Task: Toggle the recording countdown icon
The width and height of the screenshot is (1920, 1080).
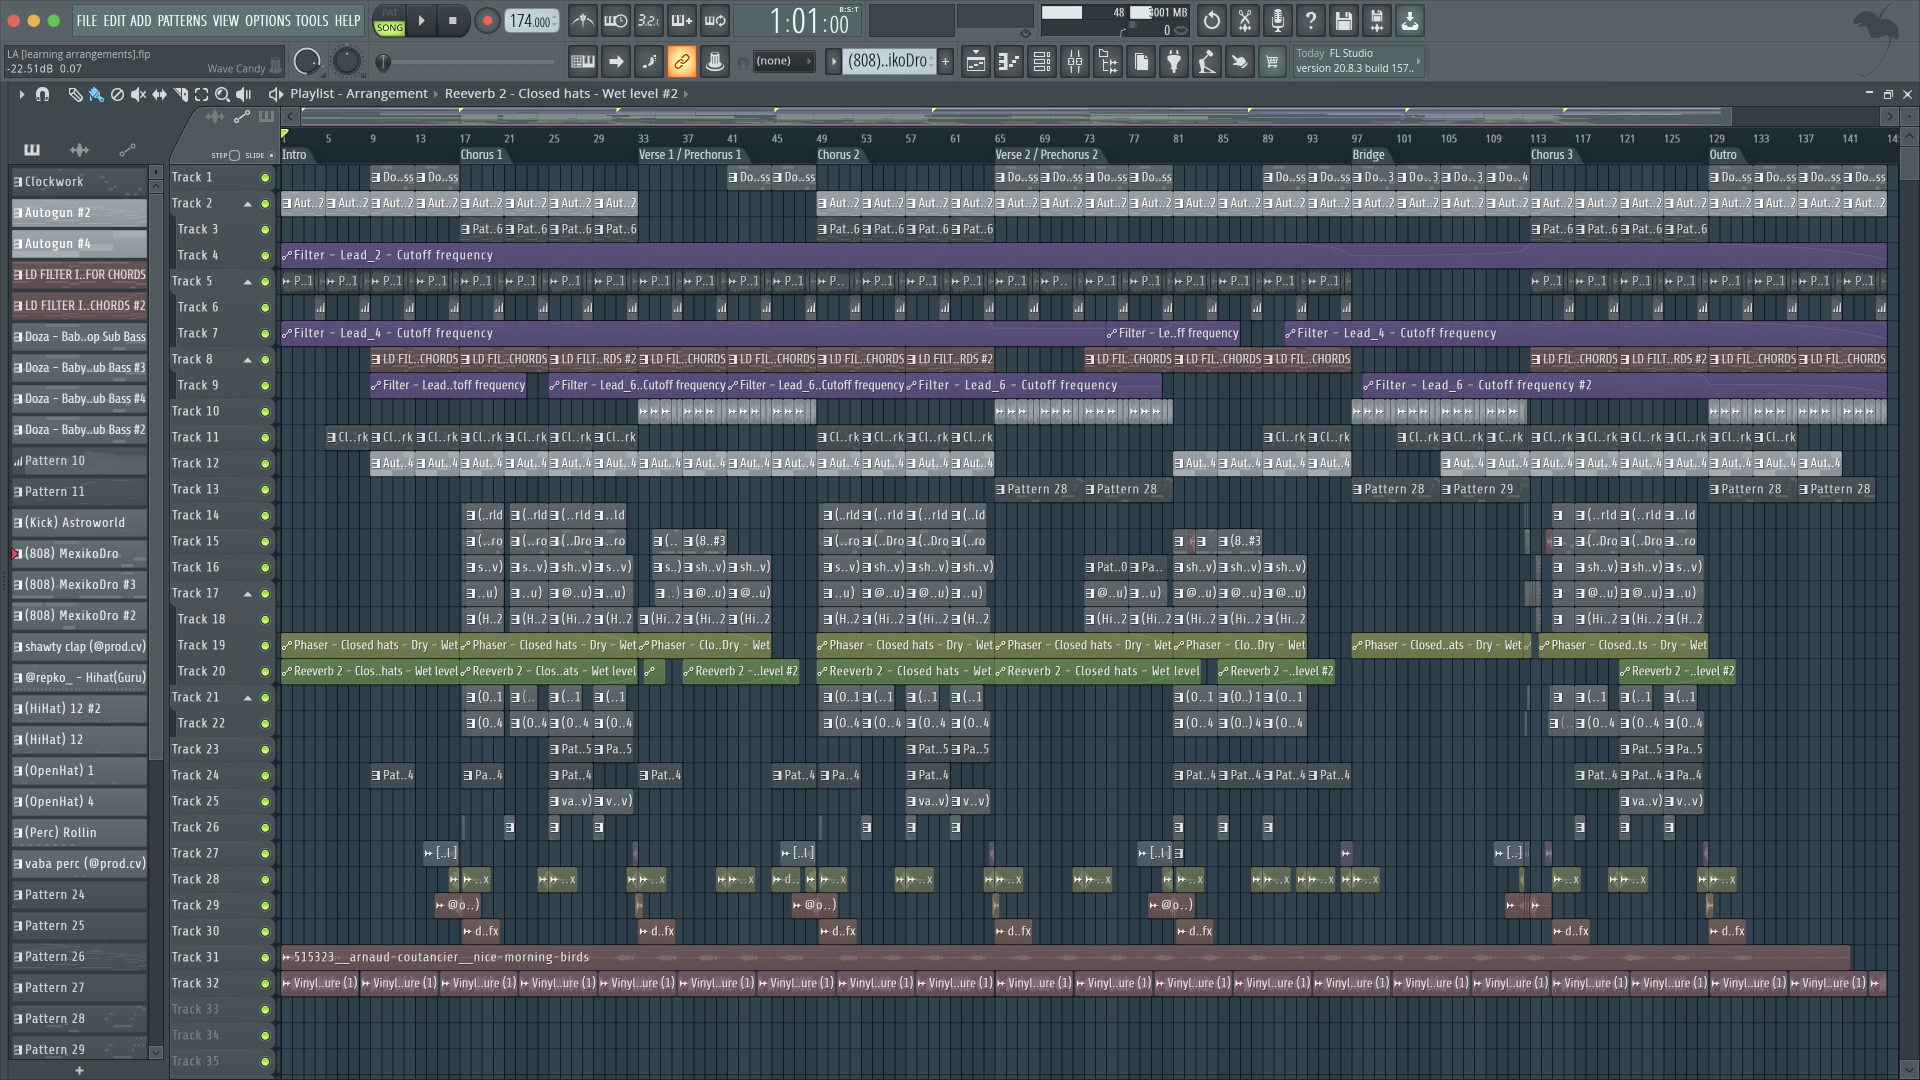Action: (649, 21)
